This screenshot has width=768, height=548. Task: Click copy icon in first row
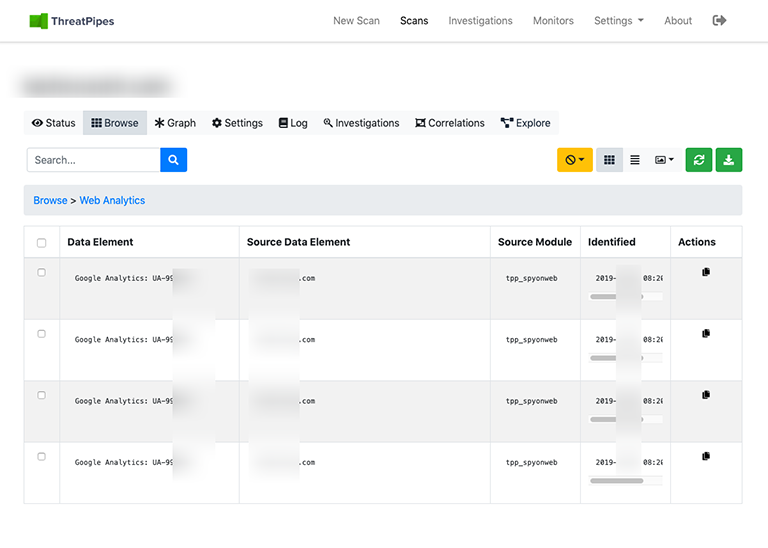click(706, 272)
